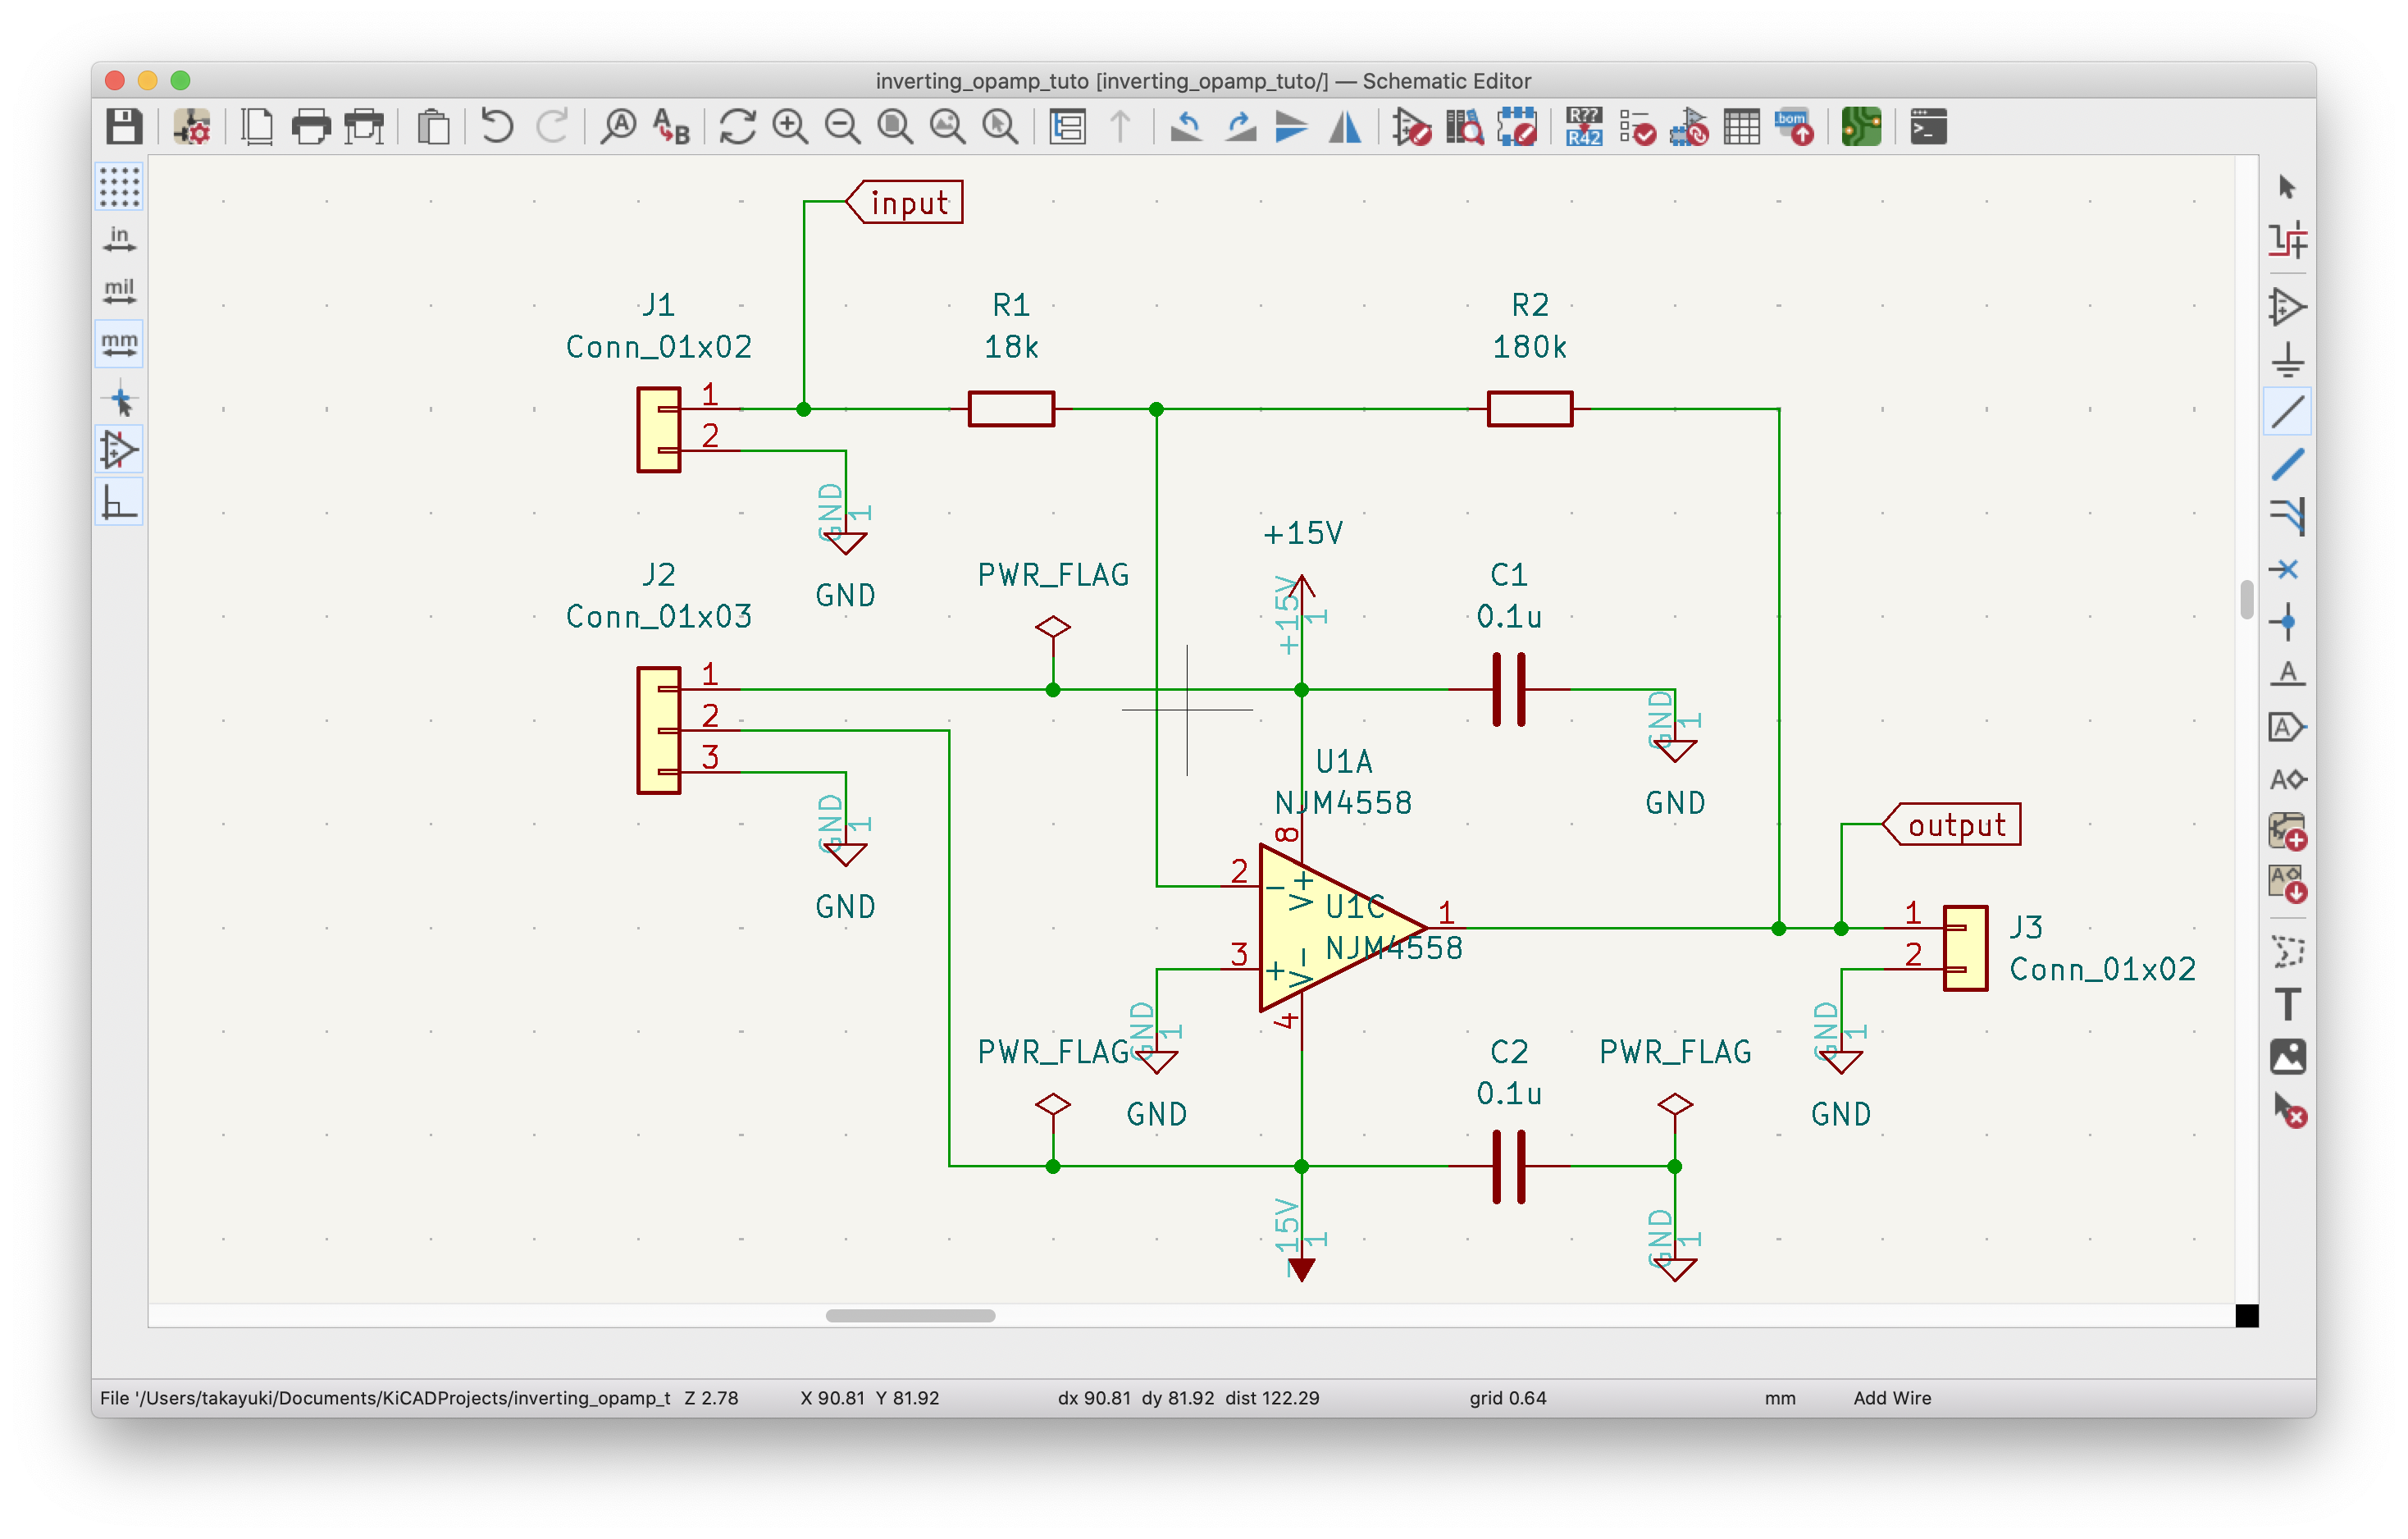Viewport: 2408px width, 1539px height.
Task: Rotate selection counter-clockwise
Action: pyautogui.click(x=1187, y=127)
